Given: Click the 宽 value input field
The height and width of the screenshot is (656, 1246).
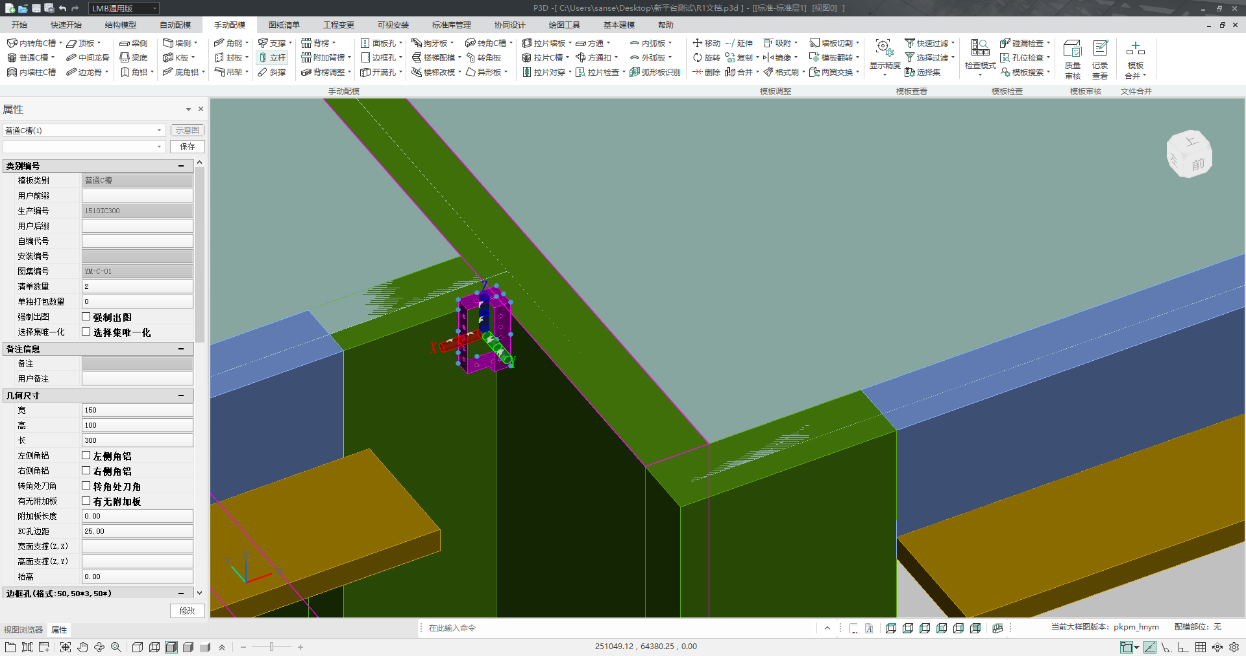Looking at the screenshot, I should pyautogui.click(x=137, y=410).
